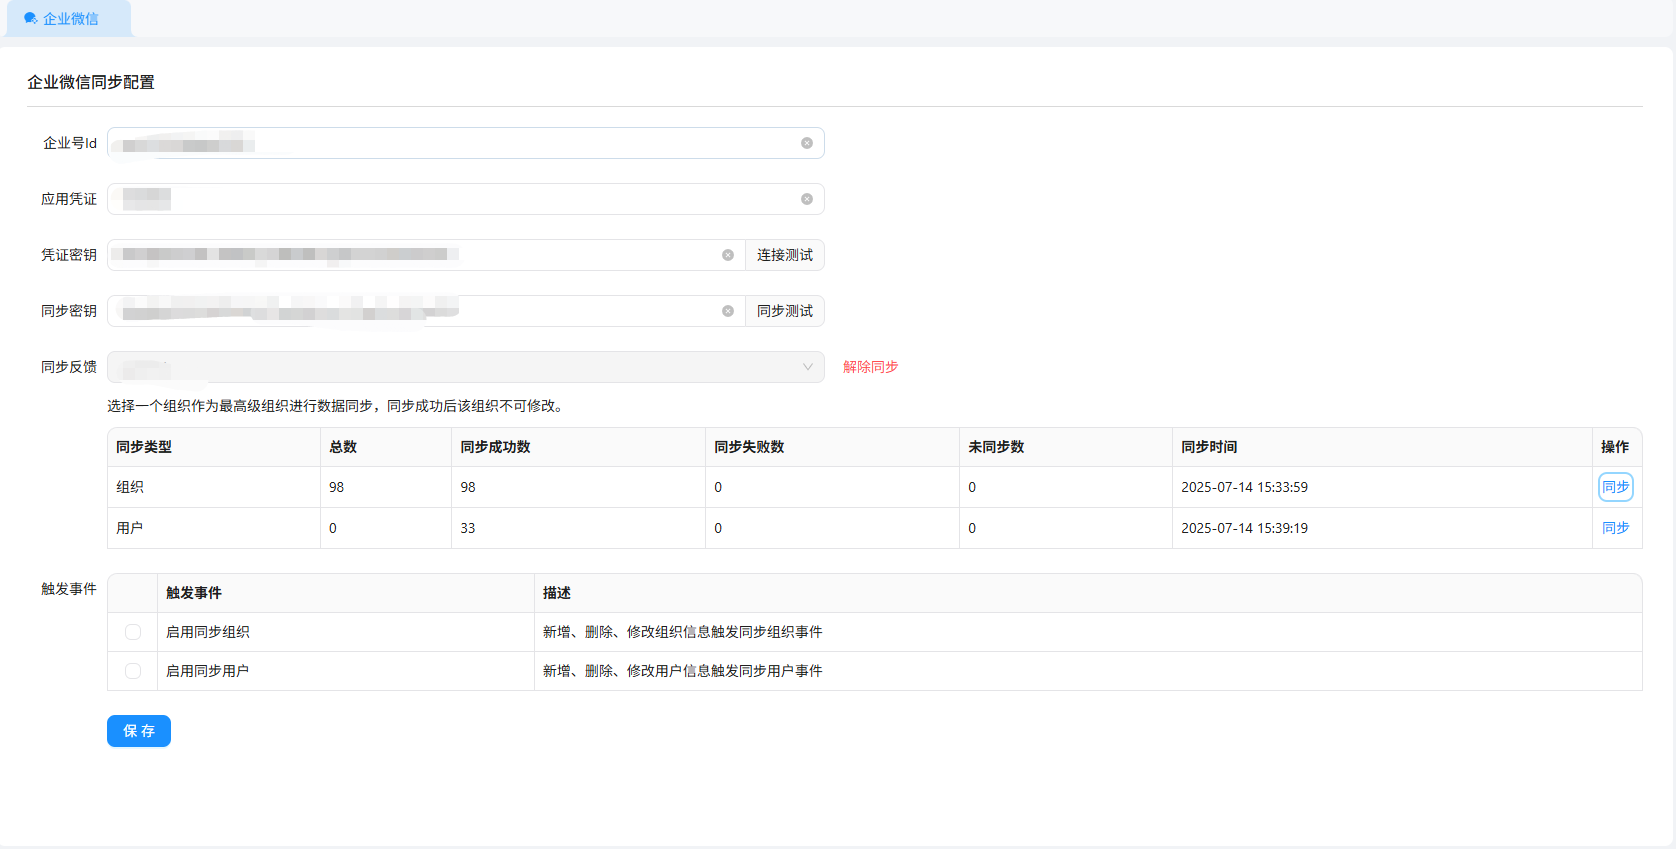The height and width of the screenshot is (849, 1676).
Task: Click the 解除同步 link
Action: click(870, 367)
